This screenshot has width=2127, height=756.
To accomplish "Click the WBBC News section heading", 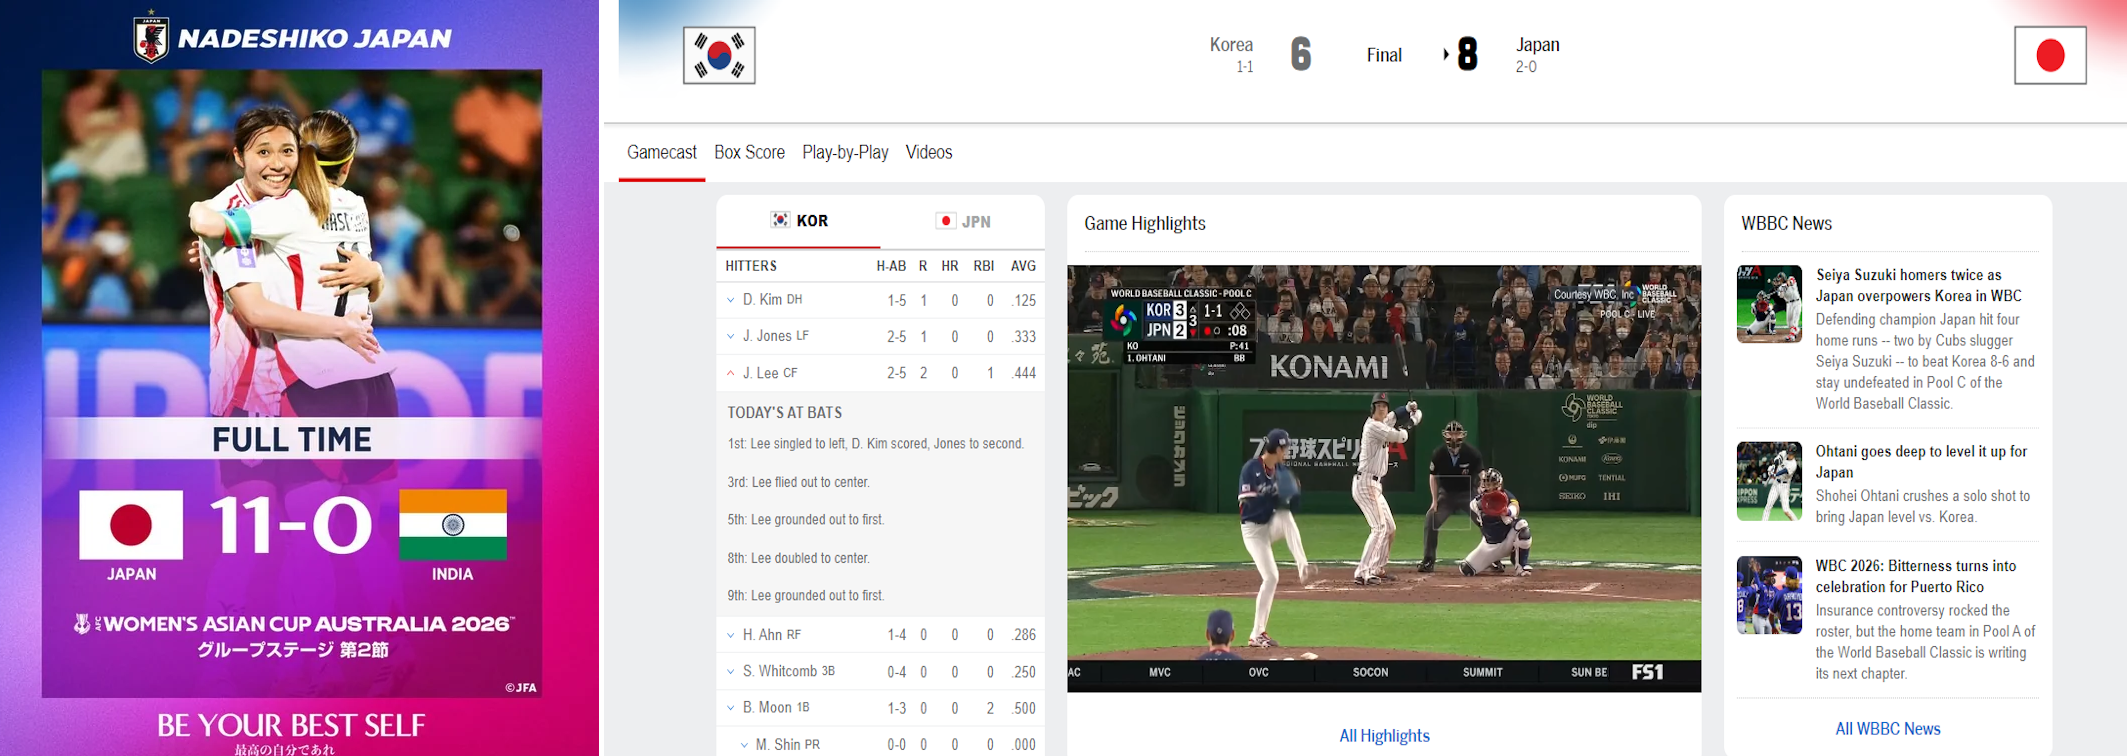I will (1786, 223).
